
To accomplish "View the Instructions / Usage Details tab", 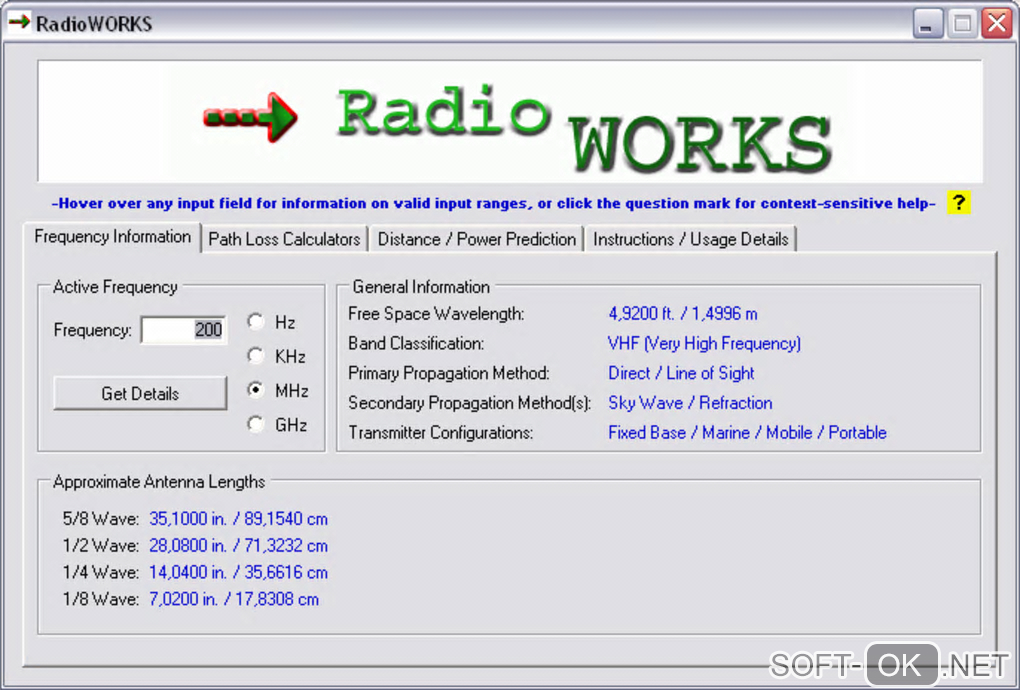I will pos(690,239).
